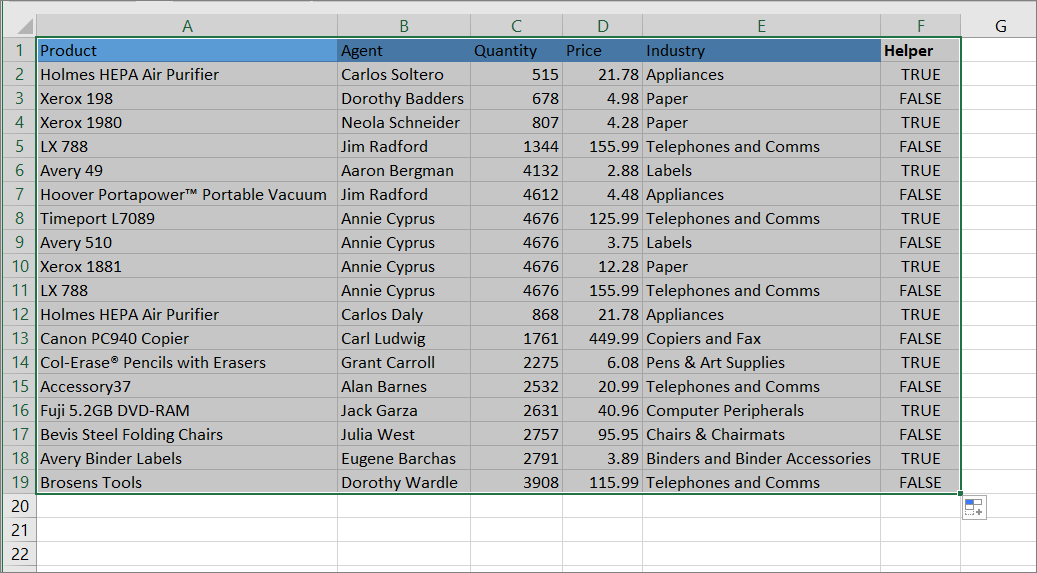
Task: Select Binders and Binder Accessories cell
Action: [761, 459]
